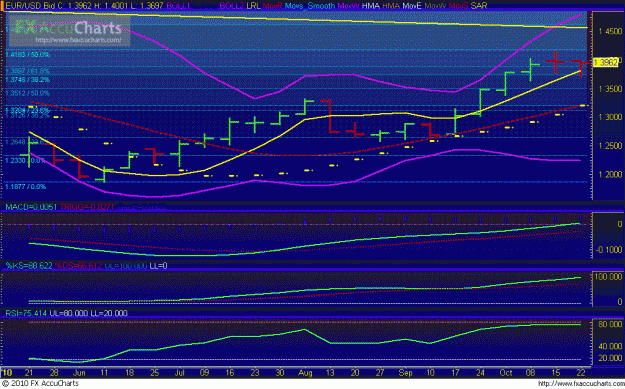This screenshot has width=625, height=389.
Task: Select the SAR indicator label
Action: (x=478, y=6)
